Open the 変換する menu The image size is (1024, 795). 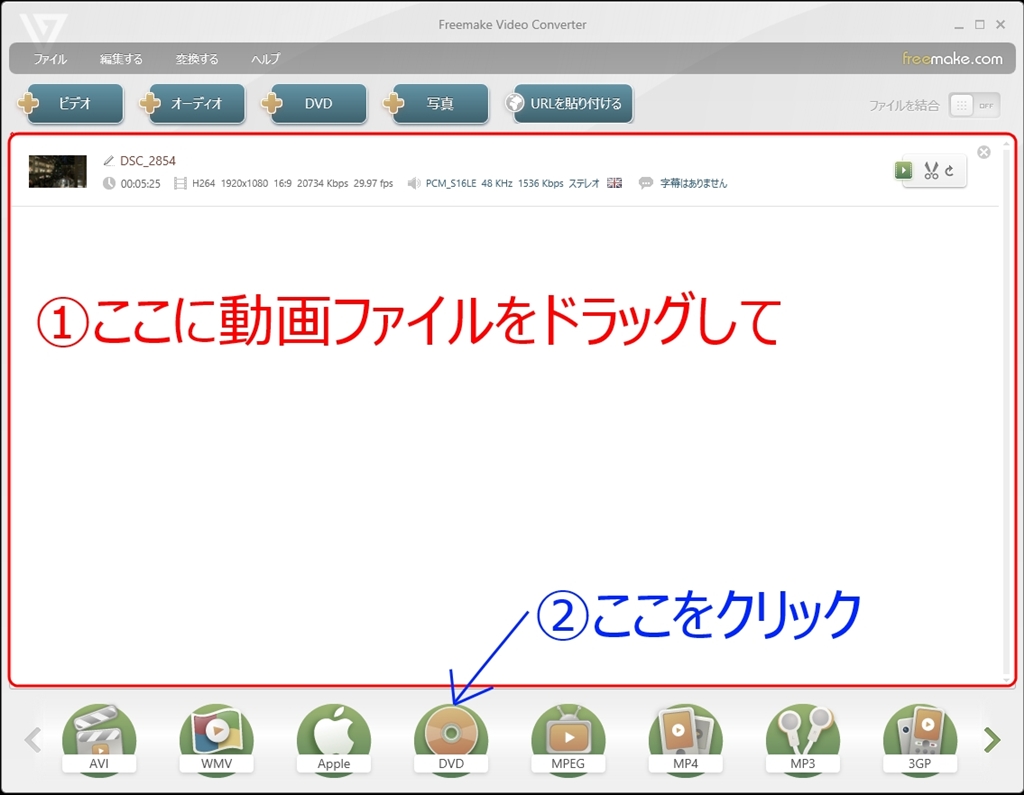(x=197, y=59)
